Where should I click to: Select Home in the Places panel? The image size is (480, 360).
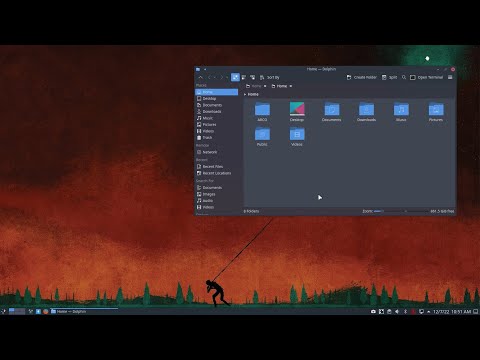click(216, 92)
